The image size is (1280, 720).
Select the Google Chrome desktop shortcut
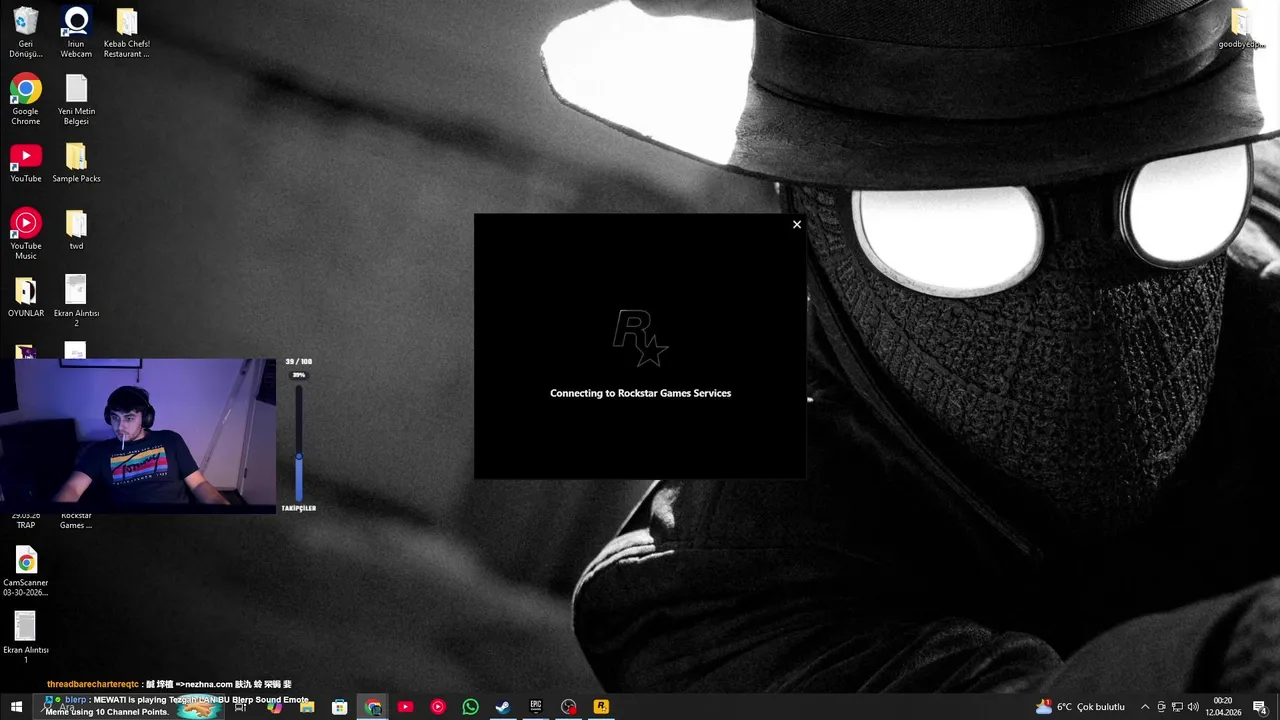pyautogui.click(x=26, y=99)
